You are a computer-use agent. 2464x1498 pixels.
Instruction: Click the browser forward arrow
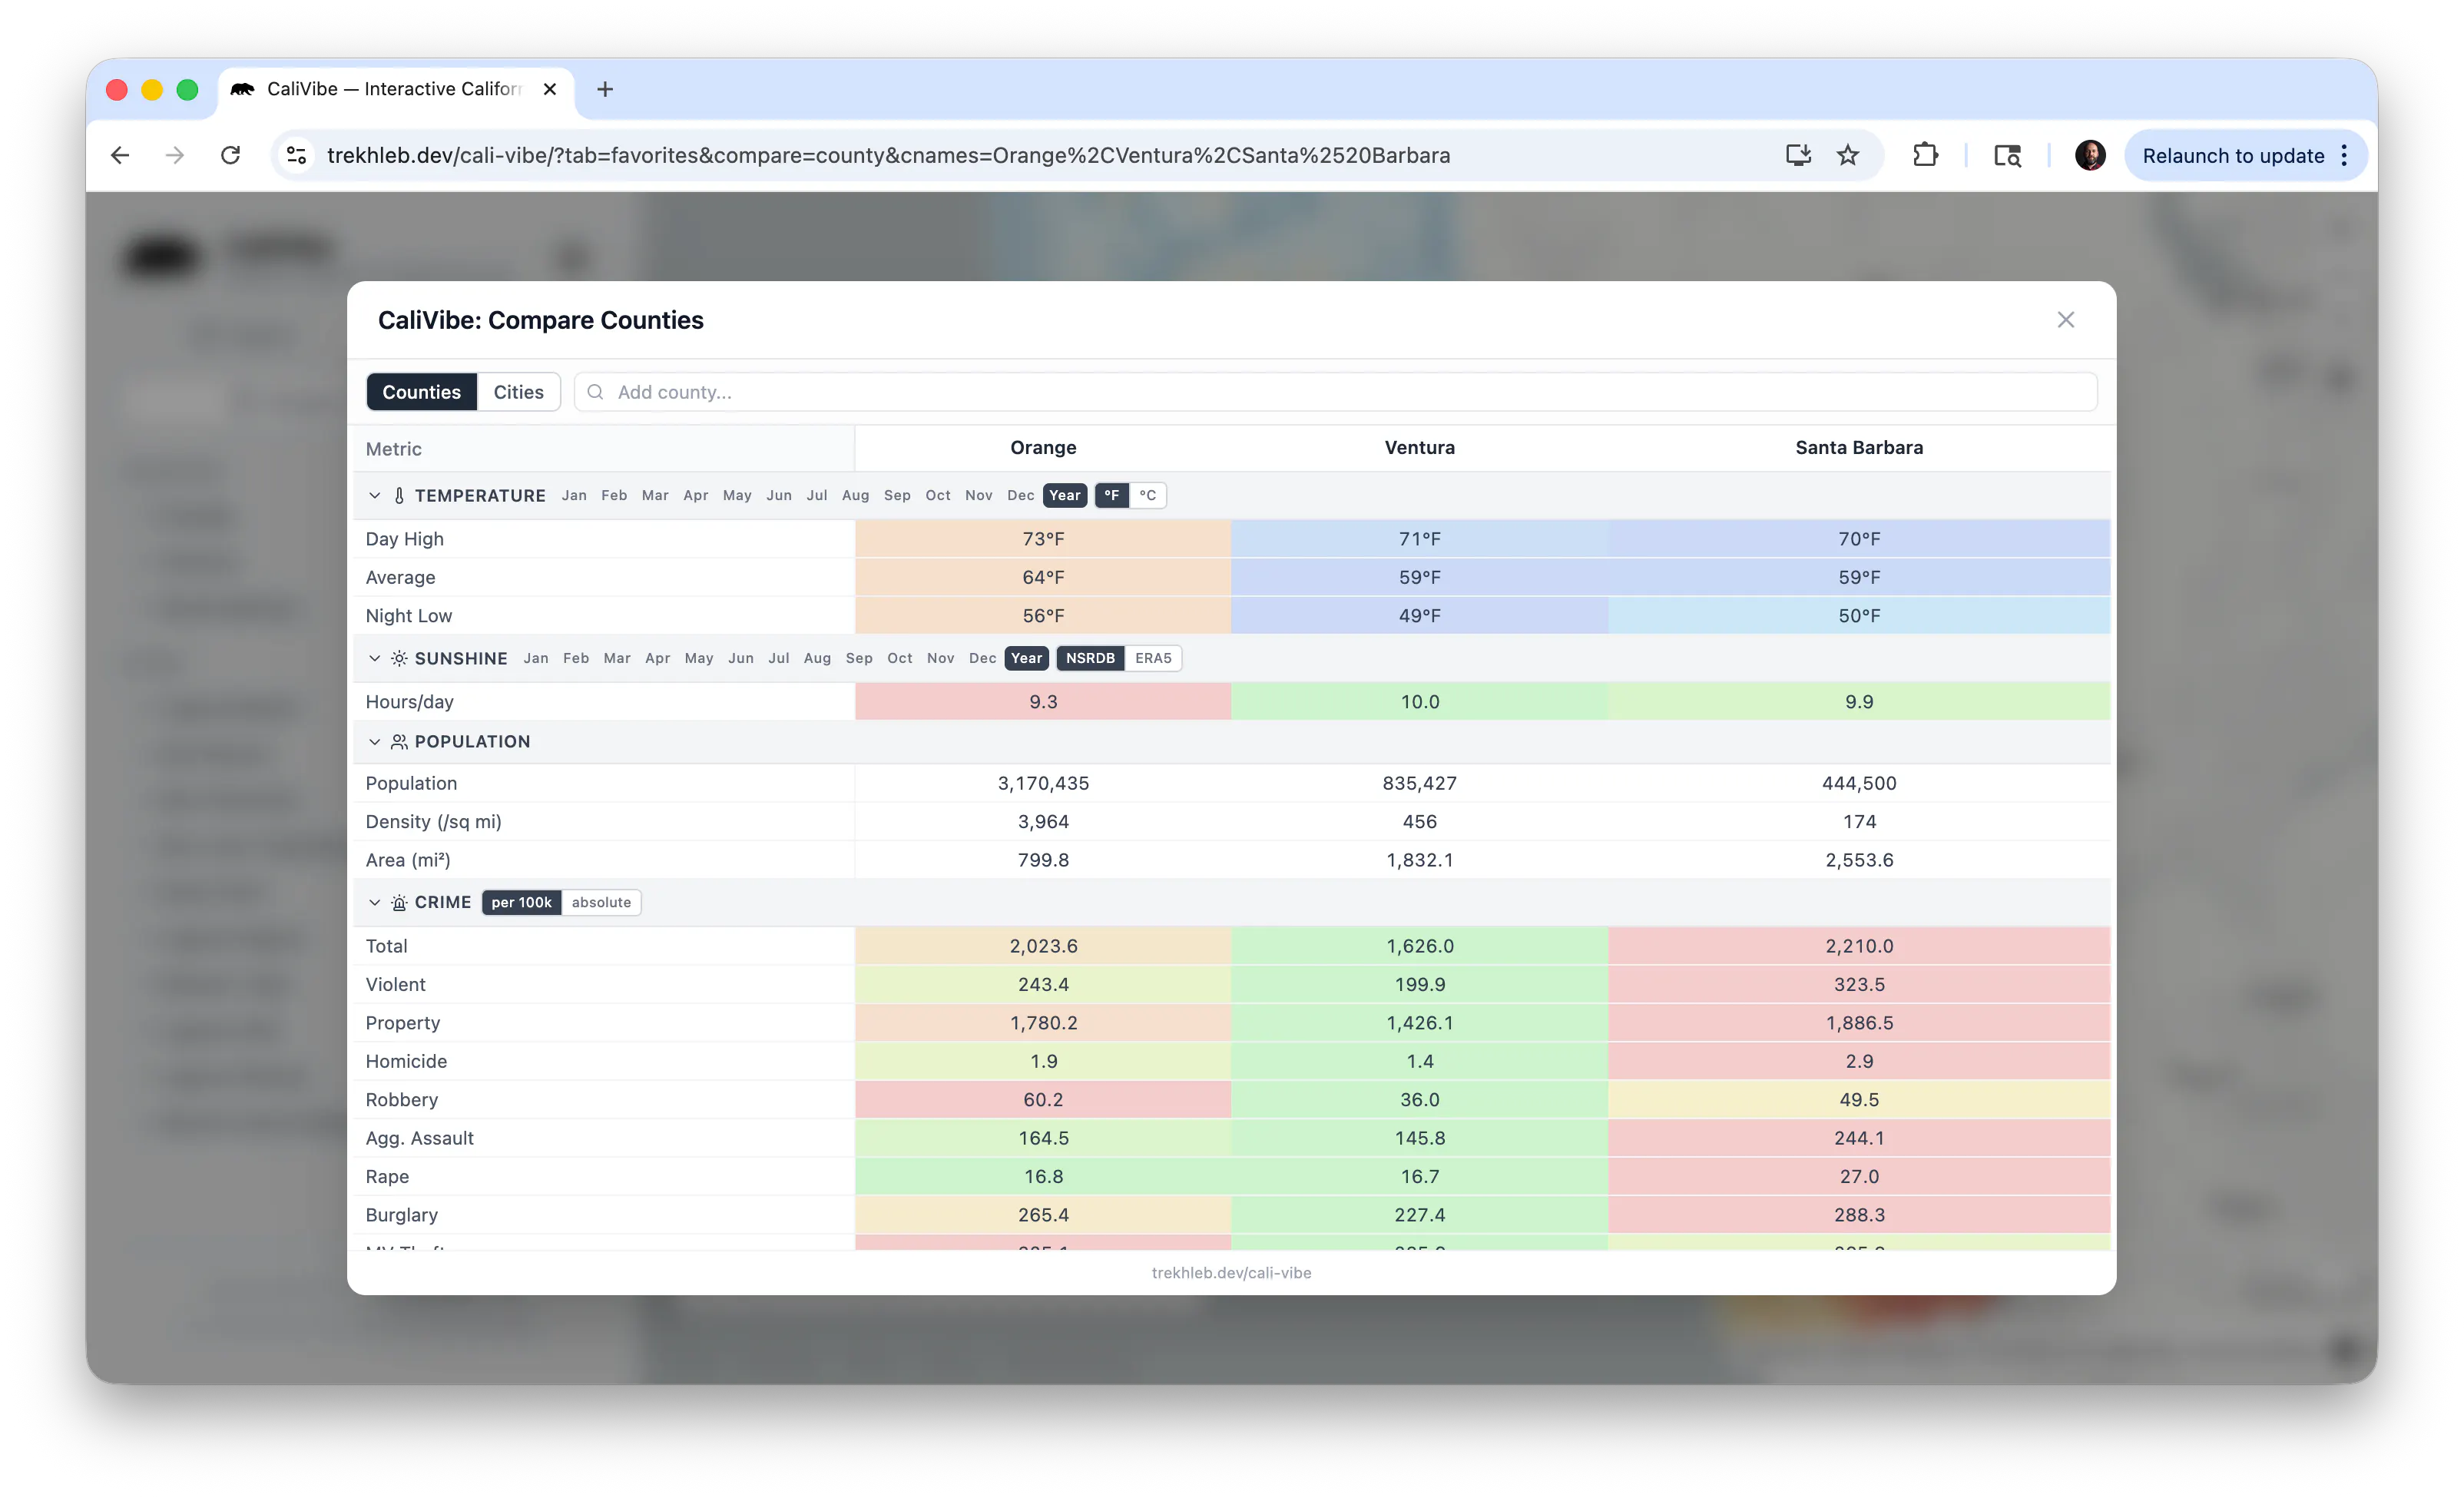pyautogui.click(x=175, y=155)
